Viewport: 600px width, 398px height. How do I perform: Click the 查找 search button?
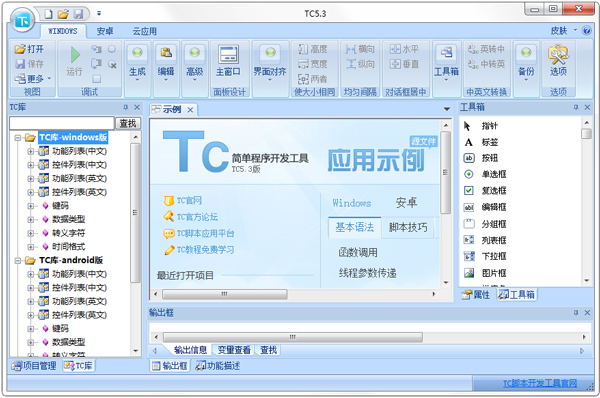[x=128, y=123]
